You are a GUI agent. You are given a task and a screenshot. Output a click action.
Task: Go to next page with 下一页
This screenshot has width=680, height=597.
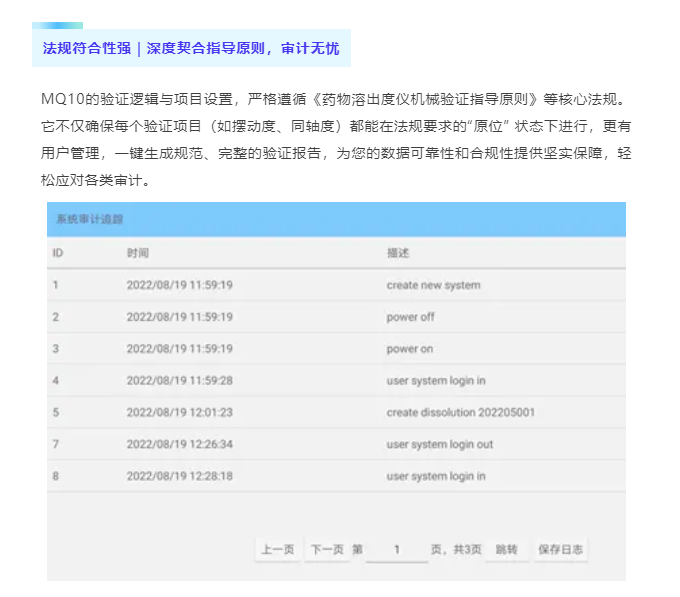pyautogui.click(x=327, y=549)
